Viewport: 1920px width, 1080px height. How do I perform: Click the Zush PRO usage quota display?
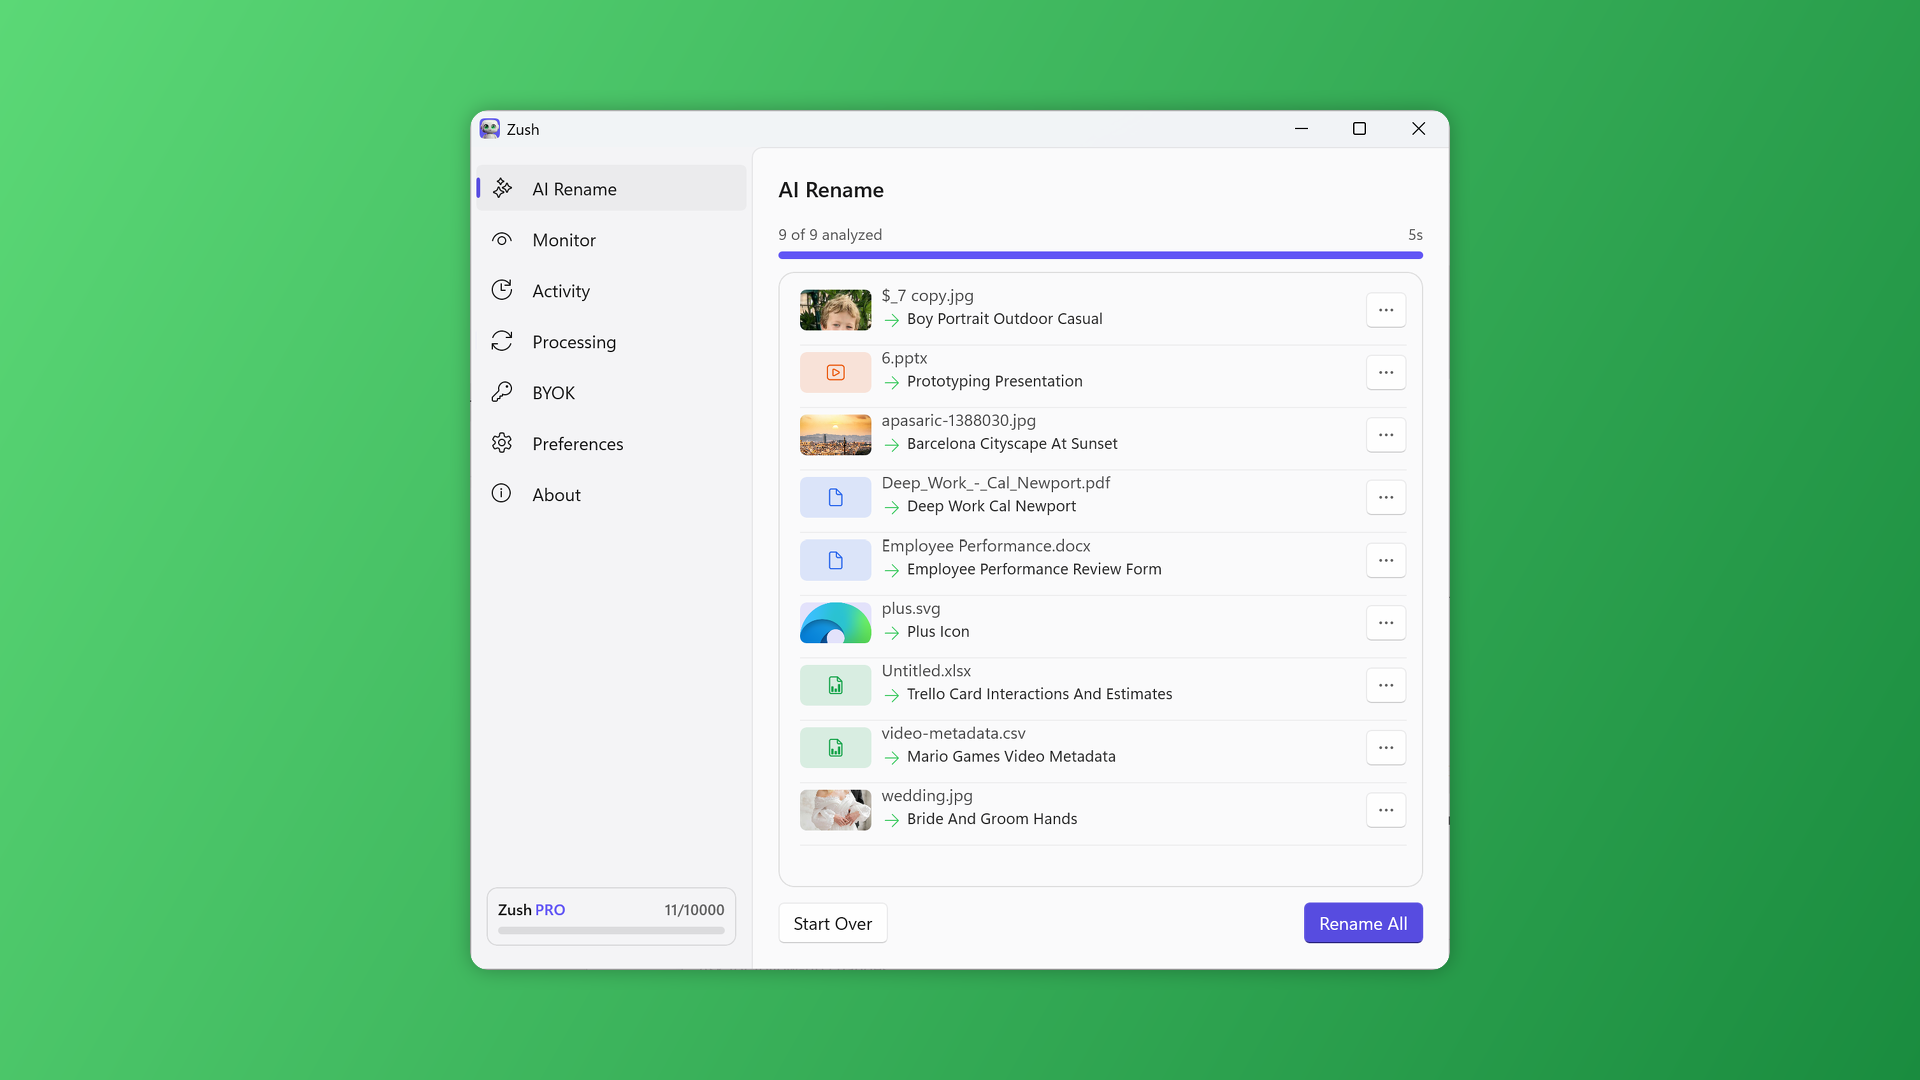pos(610,915)
